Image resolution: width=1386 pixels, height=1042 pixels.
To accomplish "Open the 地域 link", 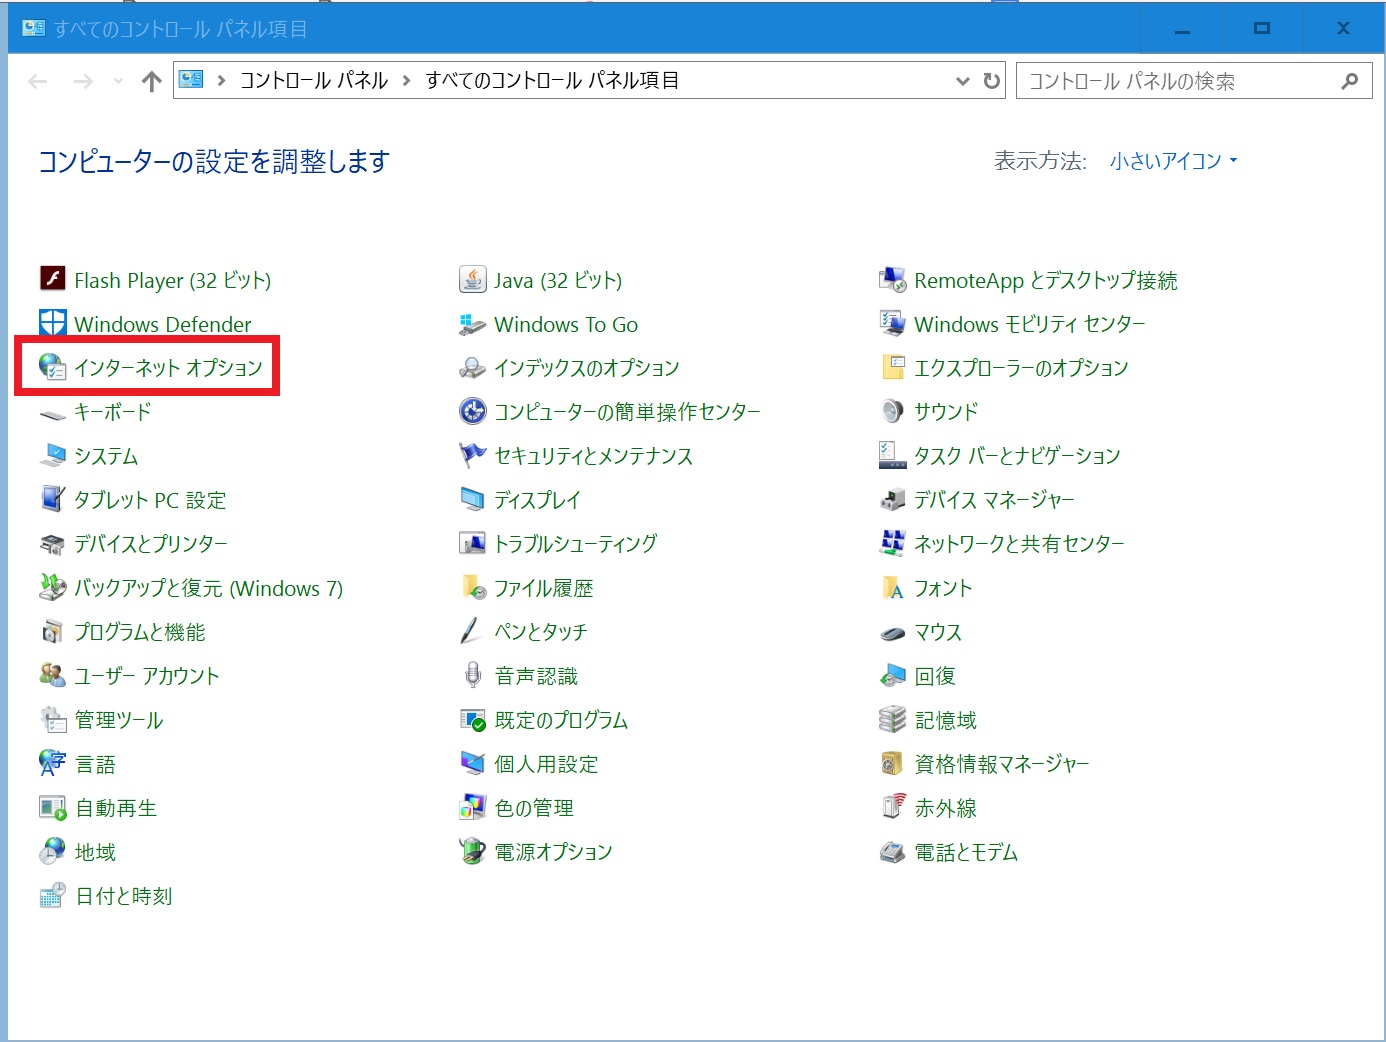I will (96, 852).
